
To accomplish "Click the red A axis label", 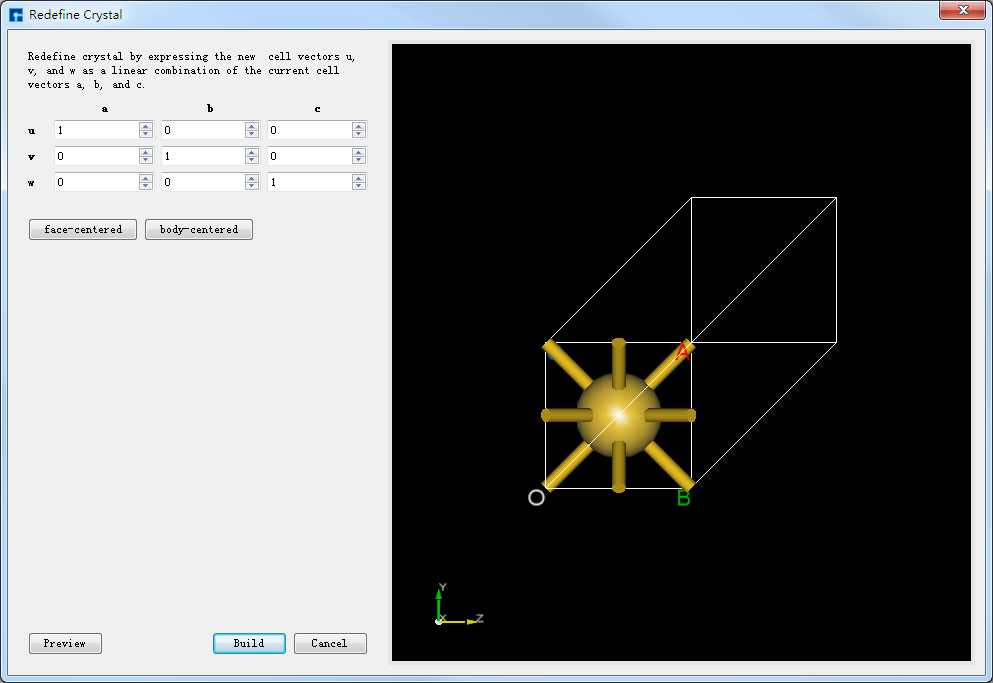I will (682, 351).
